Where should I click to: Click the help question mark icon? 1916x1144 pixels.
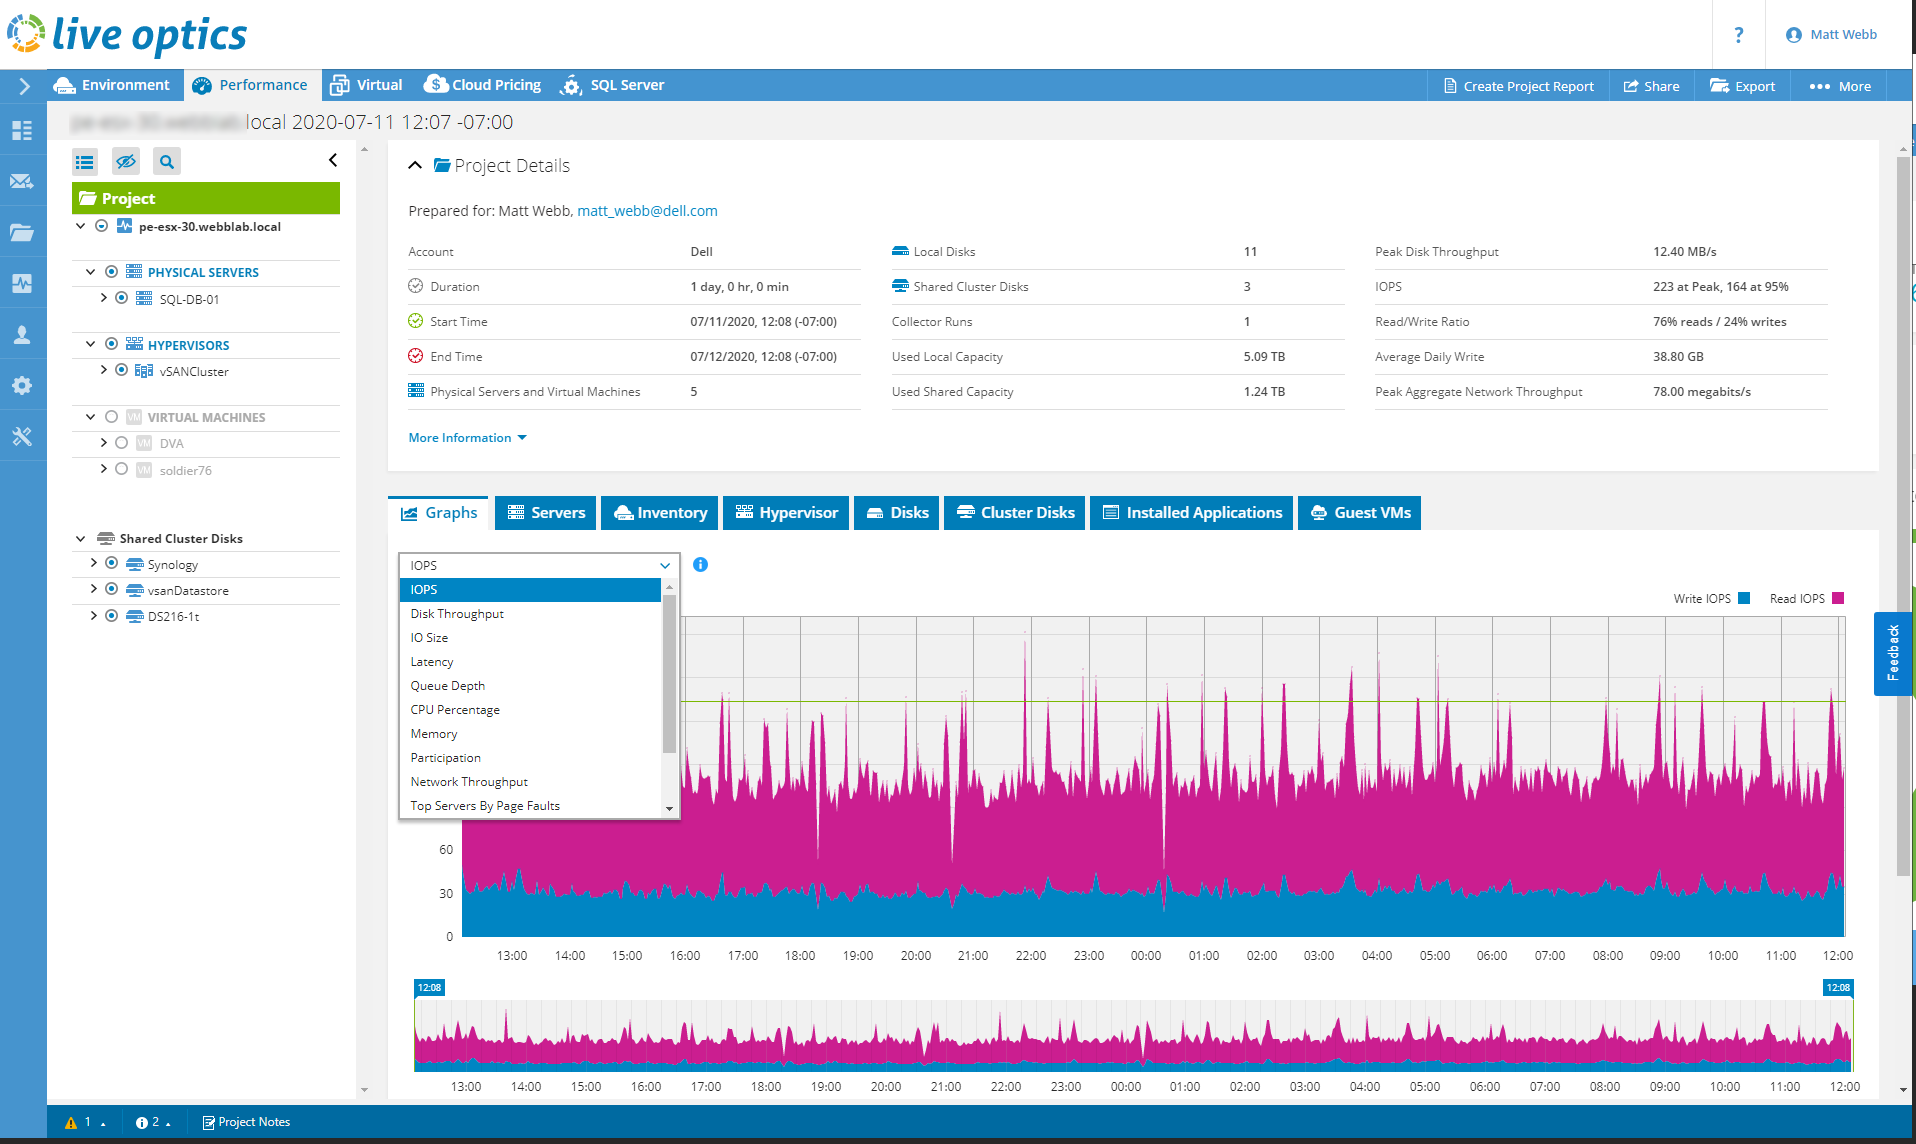click(1738, 35)
